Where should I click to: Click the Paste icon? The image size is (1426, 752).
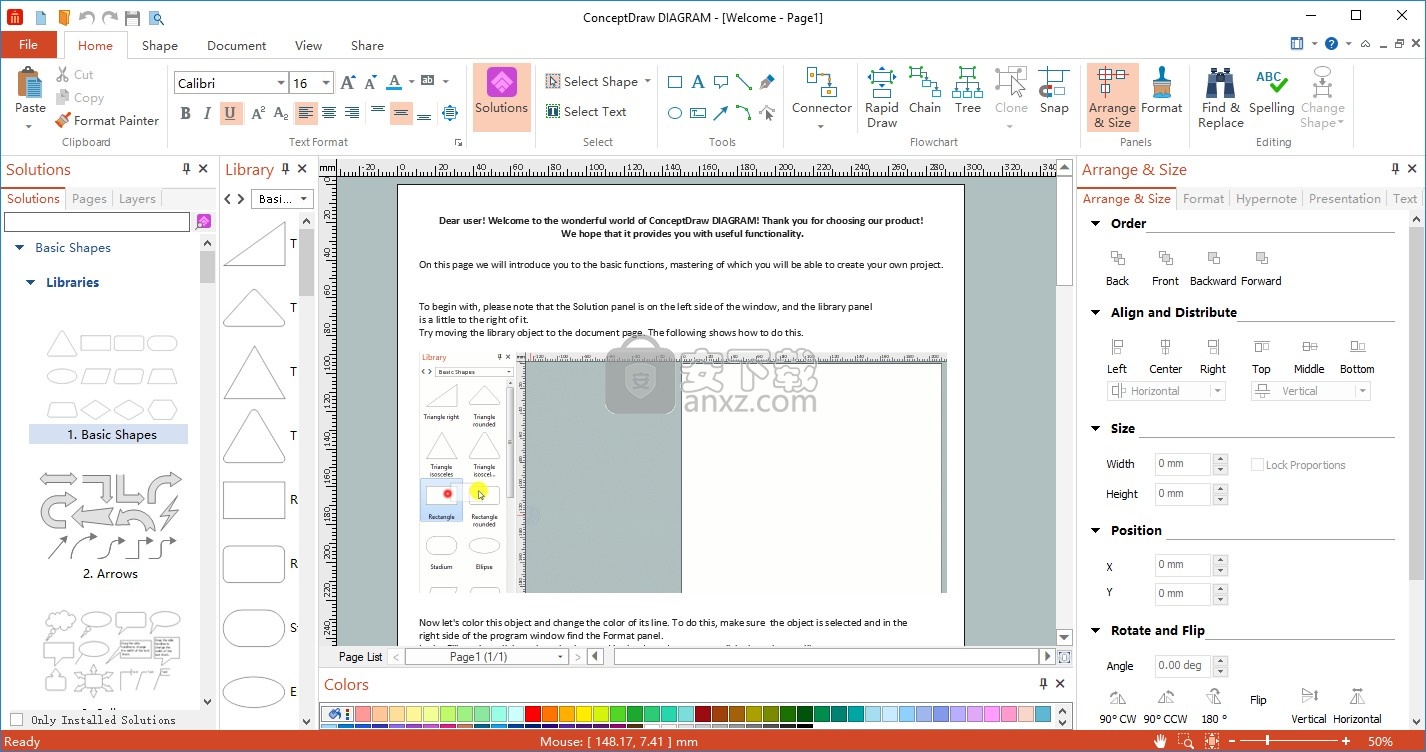pyautogui.click(x=30, y=83)
